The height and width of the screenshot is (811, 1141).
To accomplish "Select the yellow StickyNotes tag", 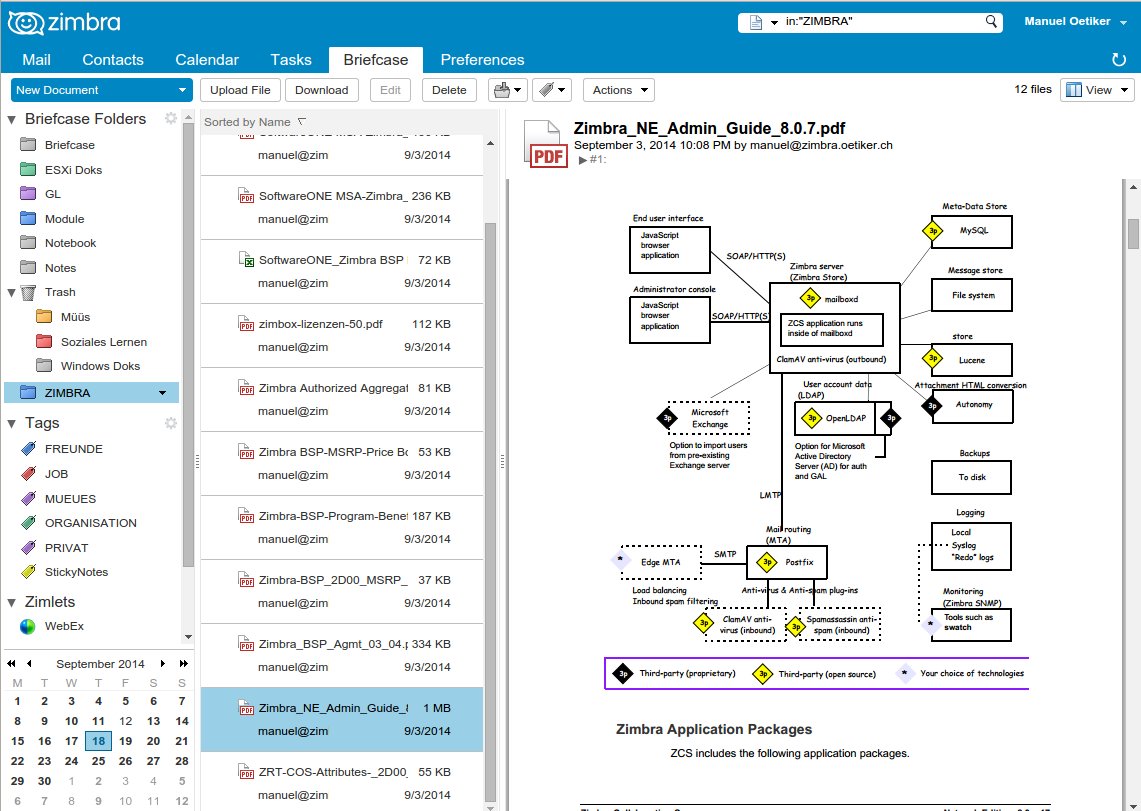I will [x=76, y=572].
